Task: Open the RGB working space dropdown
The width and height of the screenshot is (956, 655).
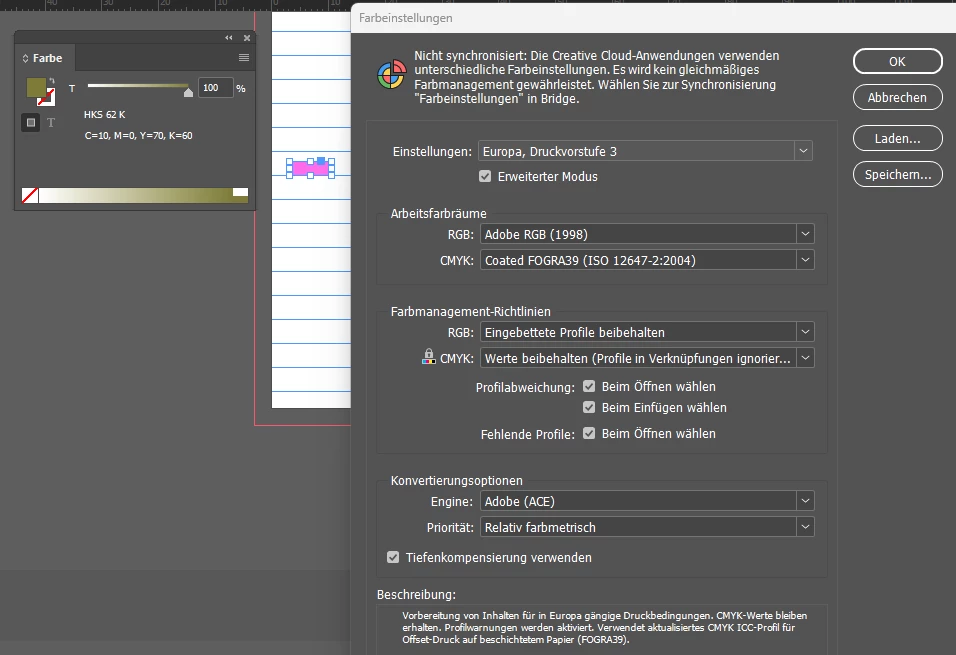Action: click(x=647, y=234)
